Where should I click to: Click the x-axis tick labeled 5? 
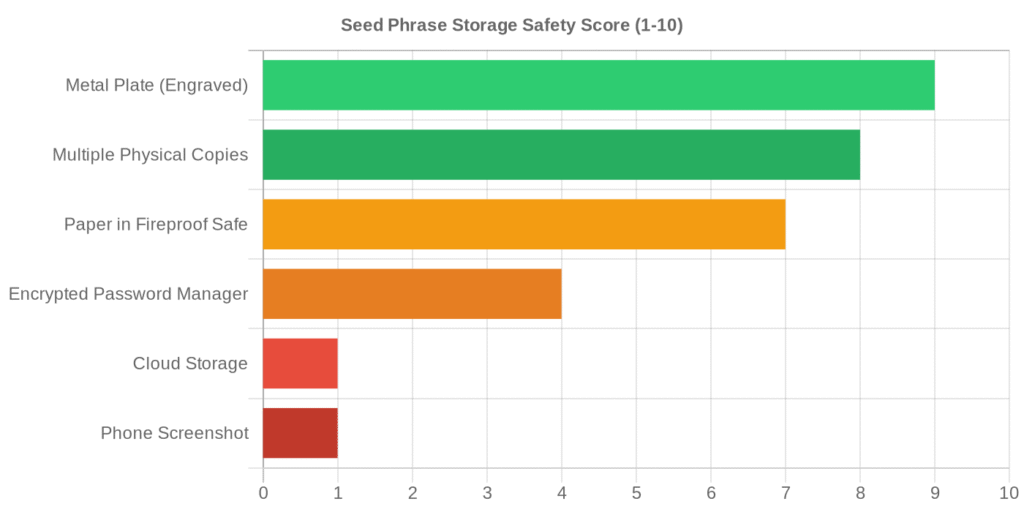(x=636, y=492)
